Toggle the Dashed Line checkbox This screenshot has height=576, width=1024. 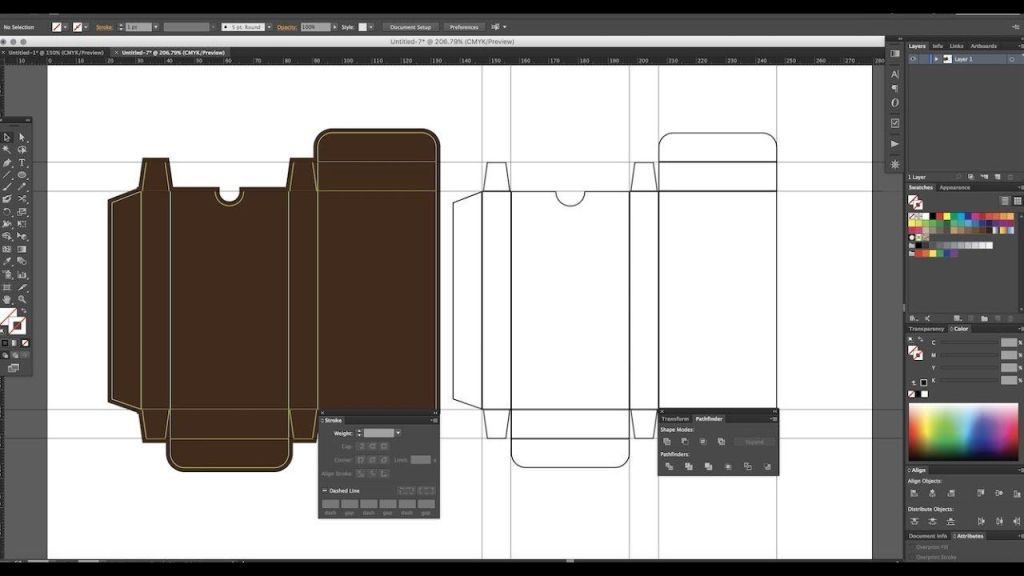coord(325,491)
